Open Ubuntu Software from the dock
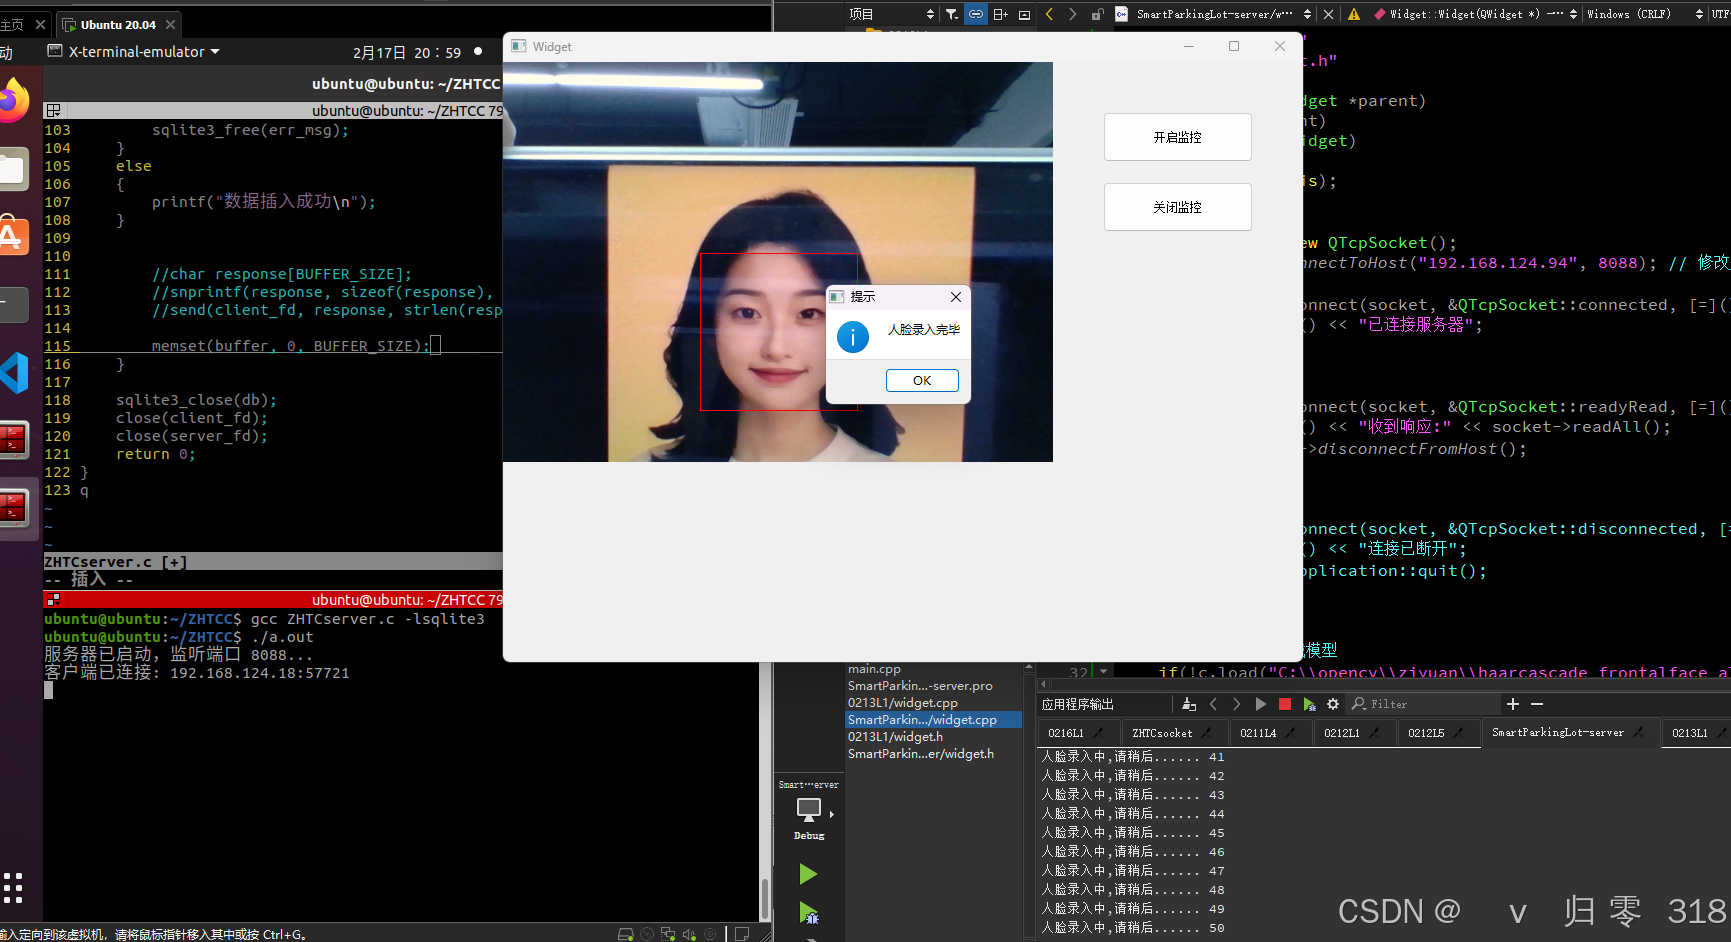The width and height of the screenshot is (1731, 942). [13, 236]
